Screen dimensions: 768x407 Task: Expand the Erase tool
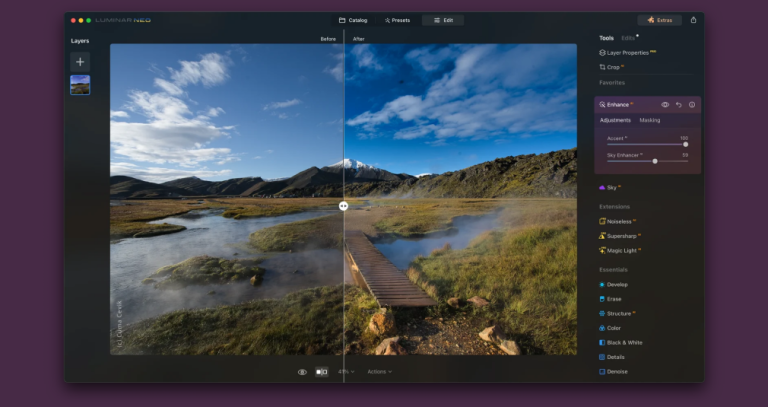click(610, 299)
